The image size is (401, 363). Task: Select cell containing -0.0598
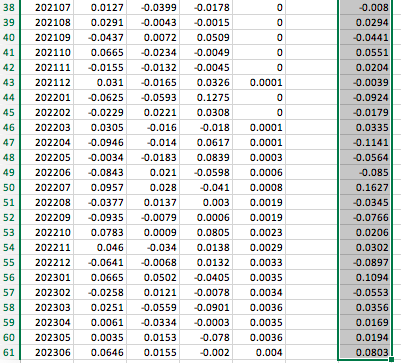tap(206, 172)
